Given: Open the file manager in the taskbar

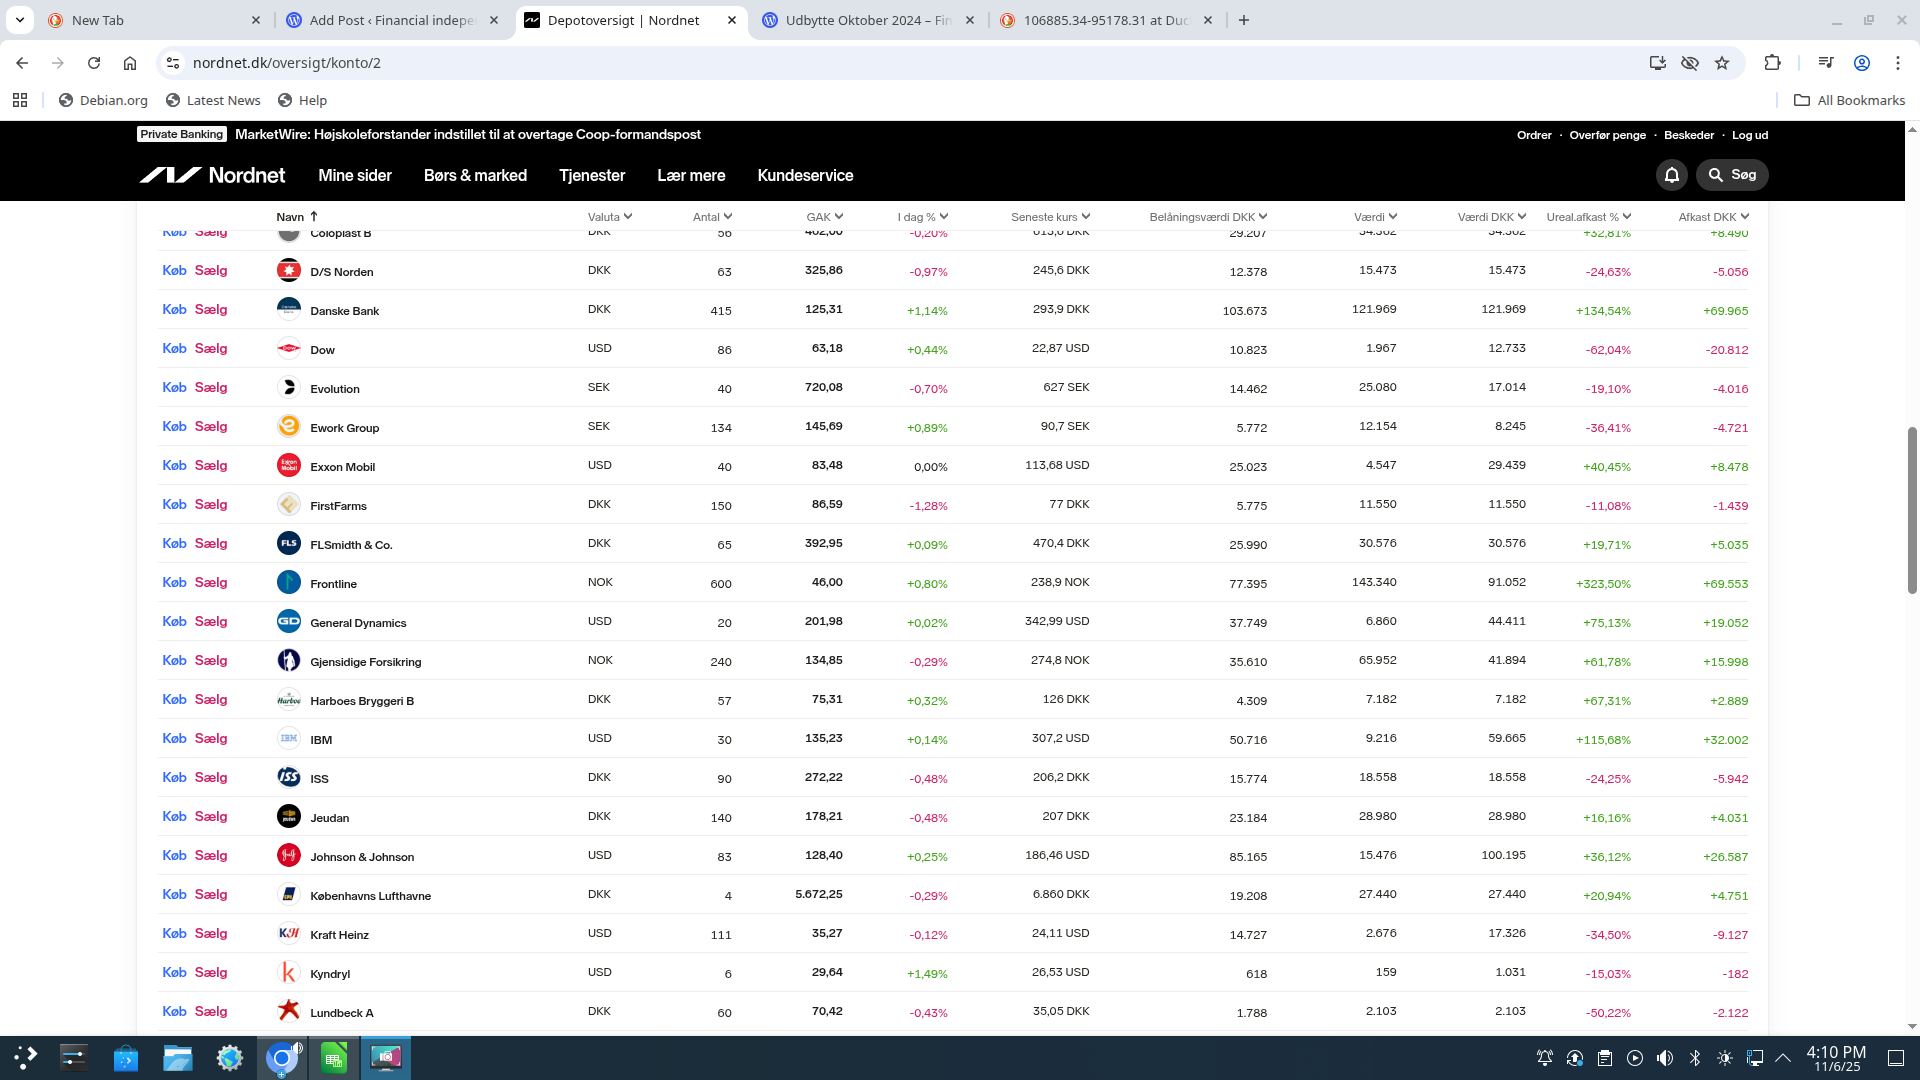Looking at the screenshot, I should 178,1058.
